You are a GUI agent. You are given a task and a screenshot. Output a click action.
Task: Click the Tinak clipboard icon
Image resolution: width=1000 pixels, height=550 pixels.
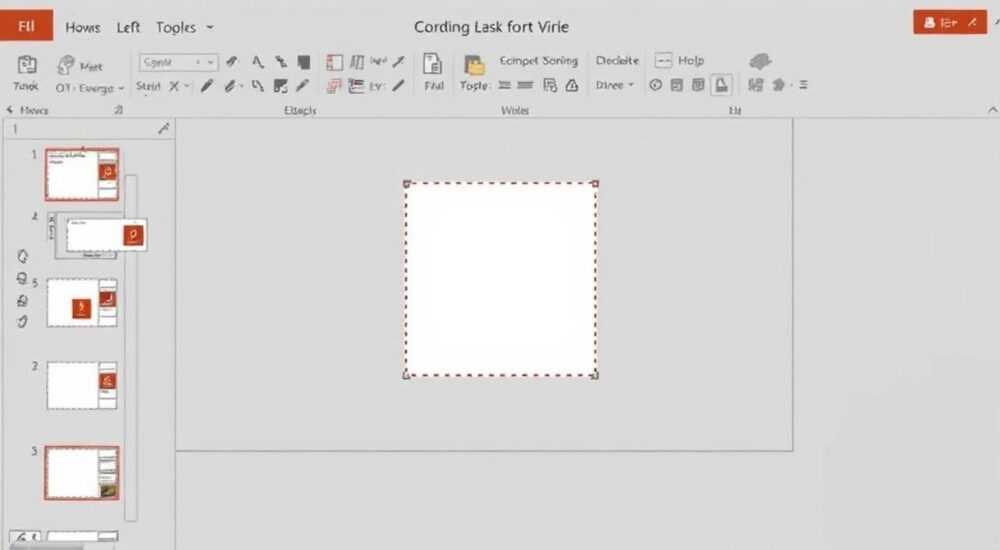27,66
